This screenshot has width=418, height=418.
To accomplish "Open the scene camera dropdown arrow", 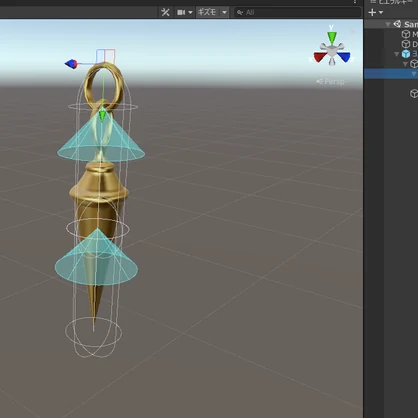I will click(x=190, y=12).
